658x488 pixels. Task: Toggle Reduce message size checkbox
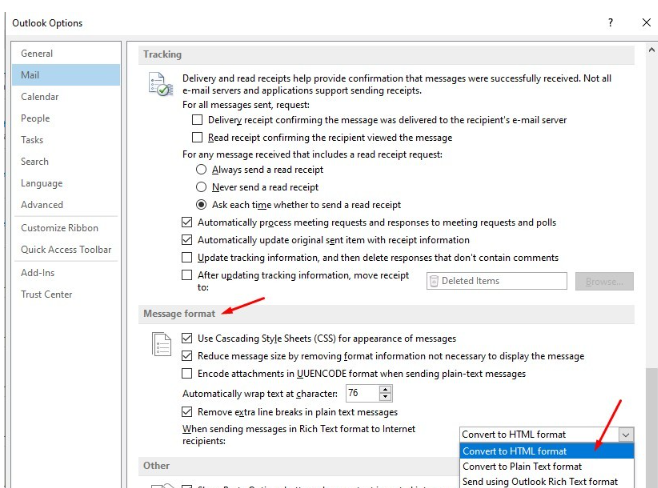click(187, 356)
